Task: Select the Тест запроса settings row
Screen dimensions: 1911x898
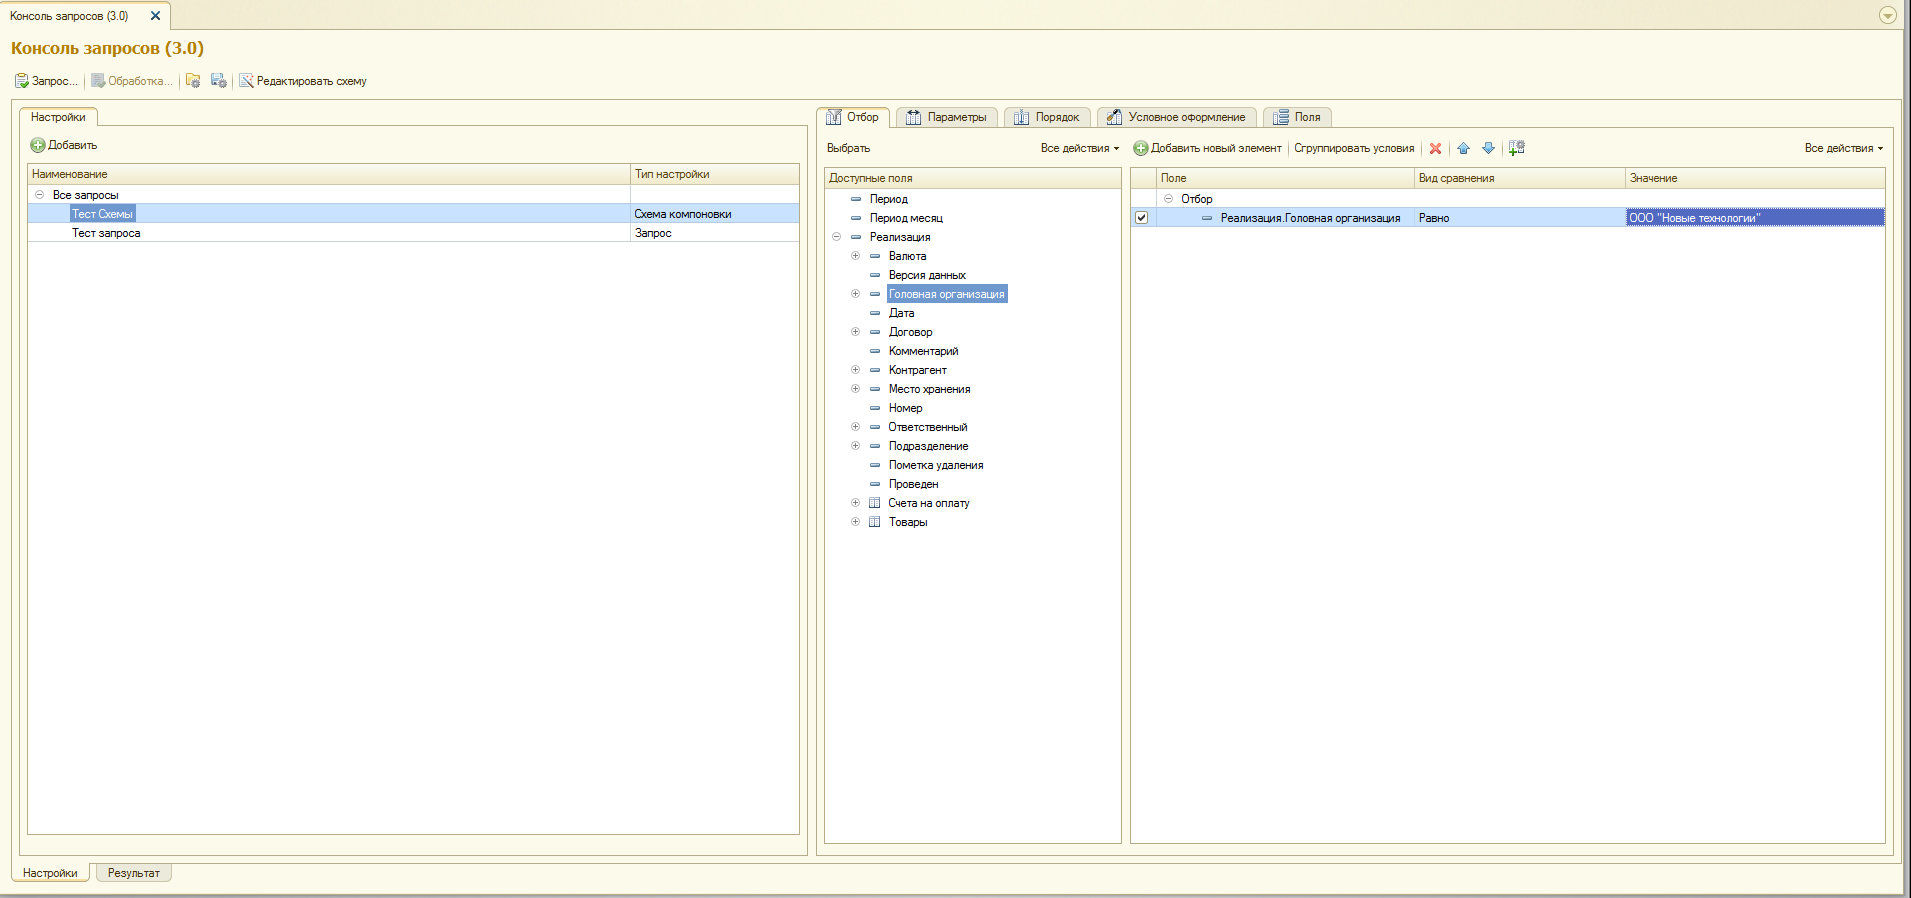Action: tap(413, 233)
